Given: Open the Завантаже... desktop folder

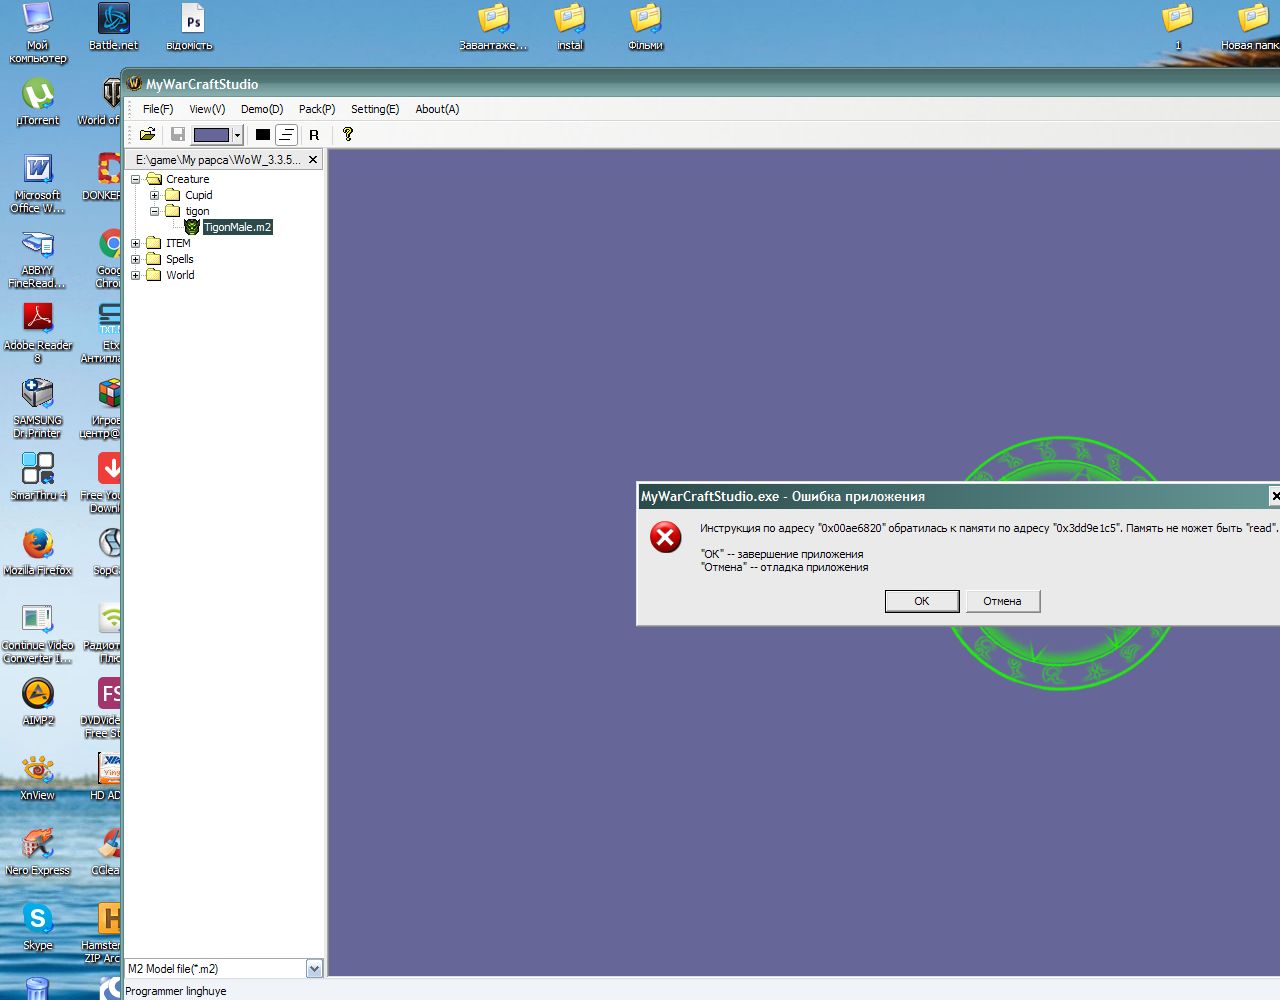Looking at the screenshot, I should pos(493,27).
